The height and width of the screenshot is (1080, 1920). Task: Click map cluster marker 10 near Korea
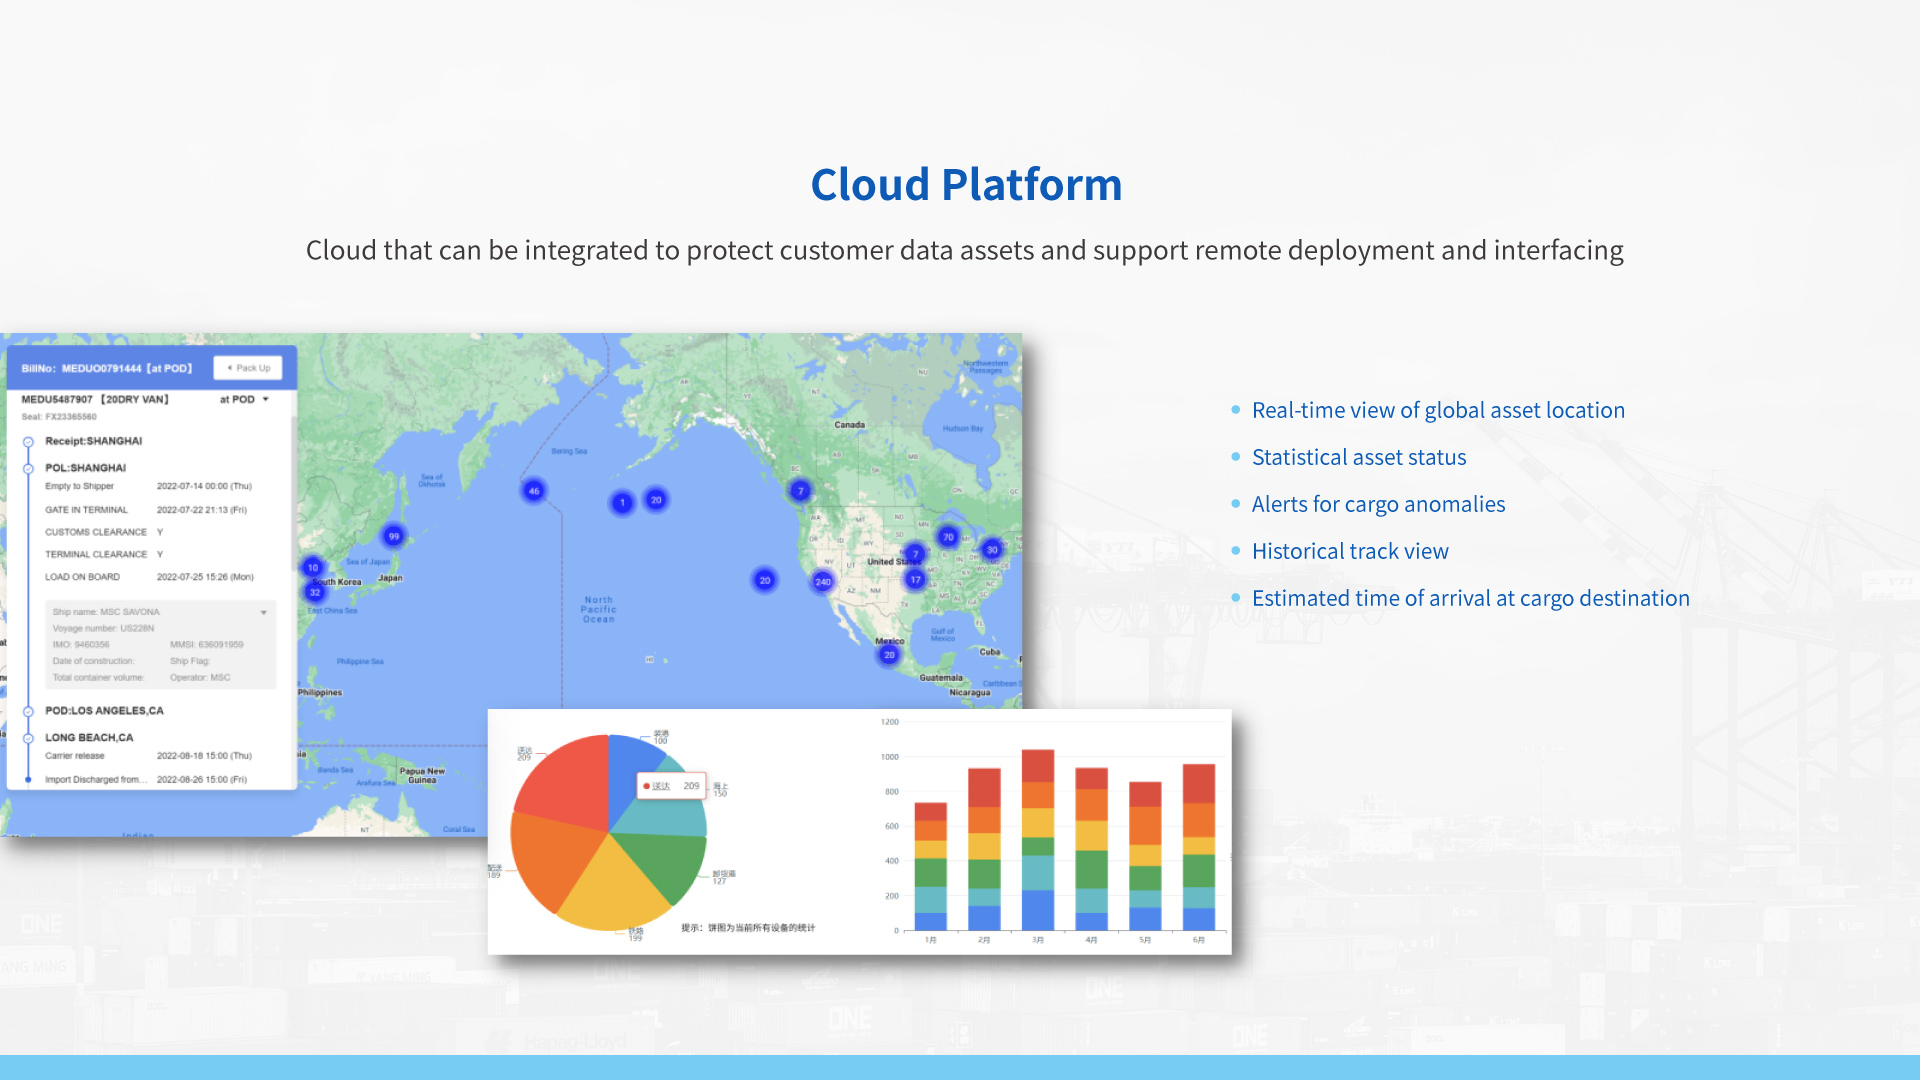[313, 568]
